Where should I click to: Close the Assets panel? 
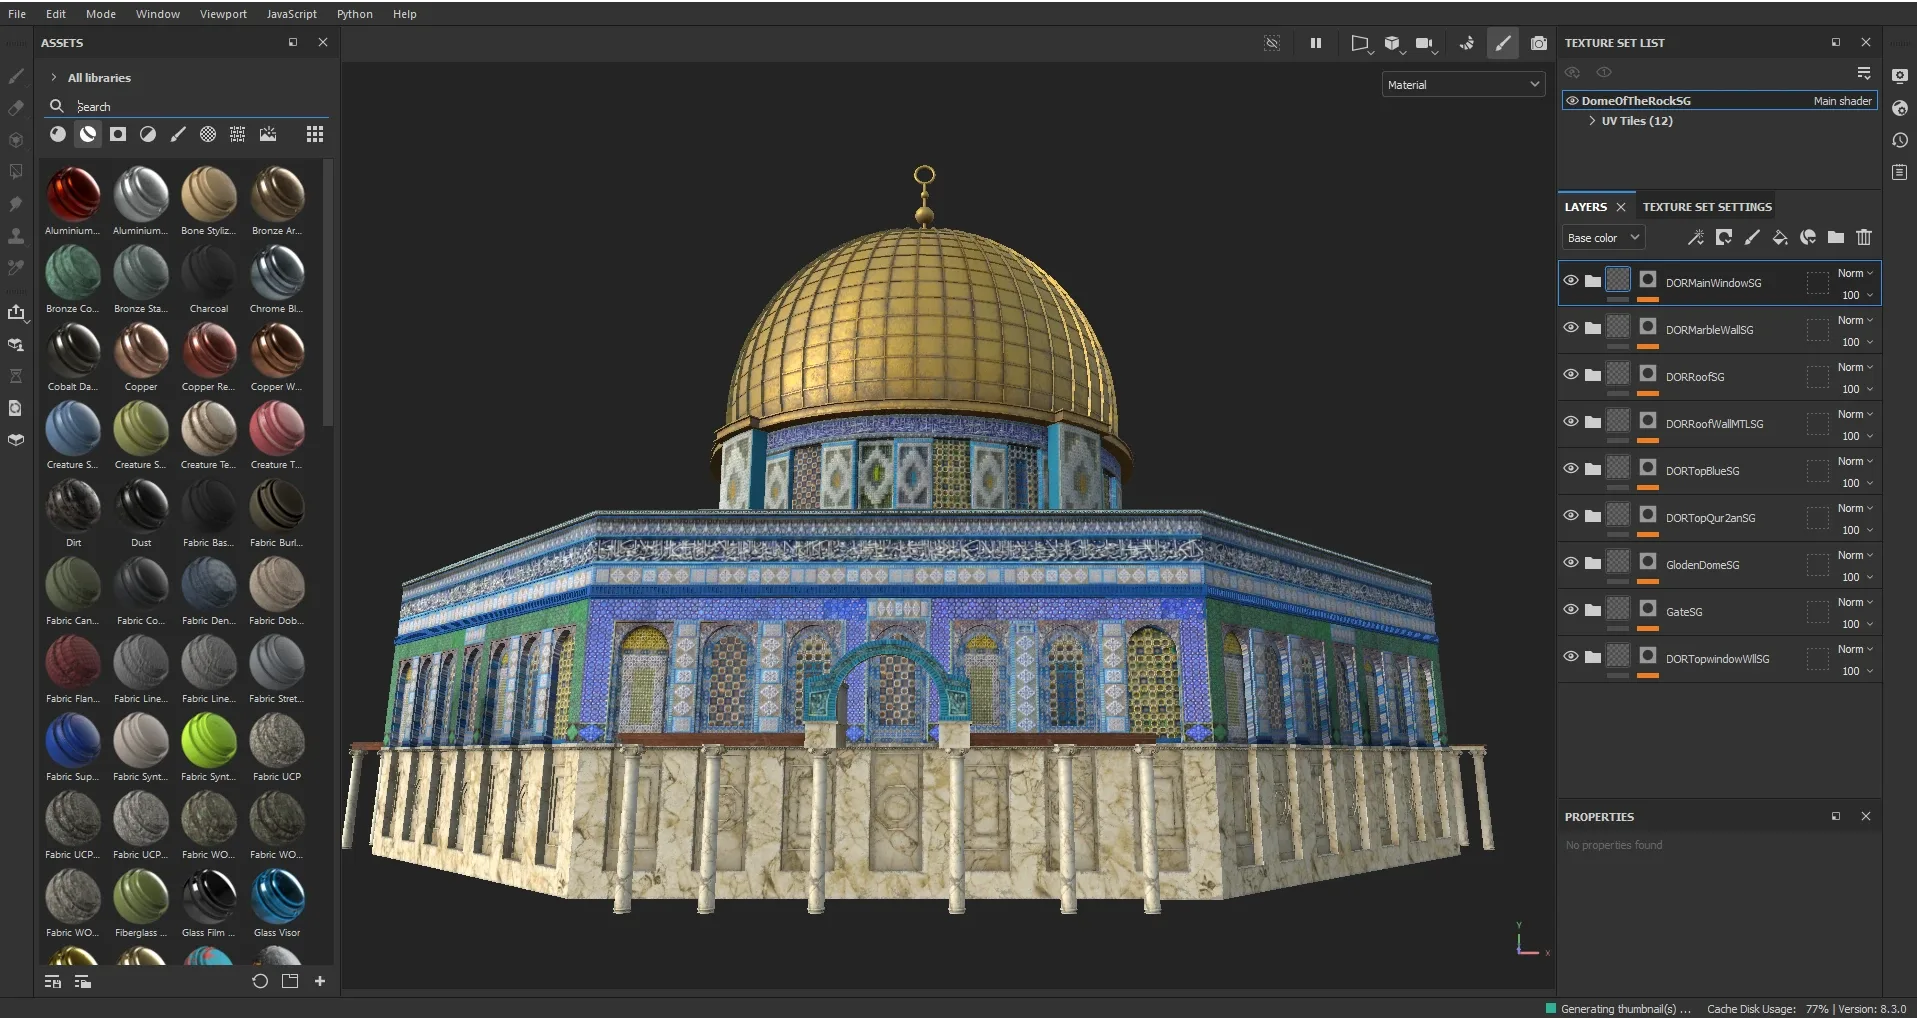pos(323,42)
